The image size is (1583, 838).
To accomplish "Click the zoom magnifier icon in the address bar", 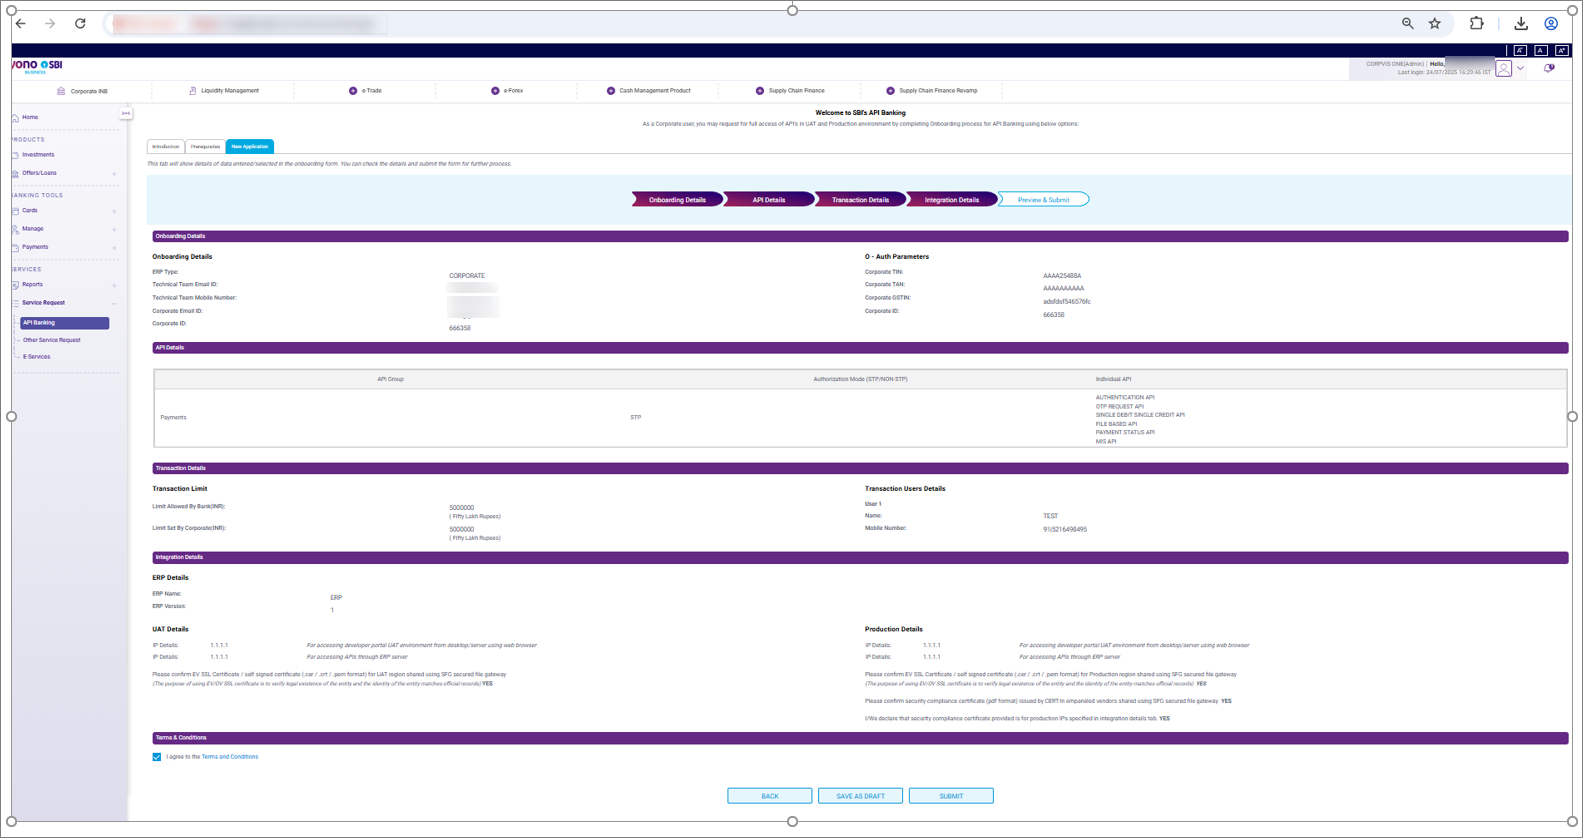I will coord(1407,23).
